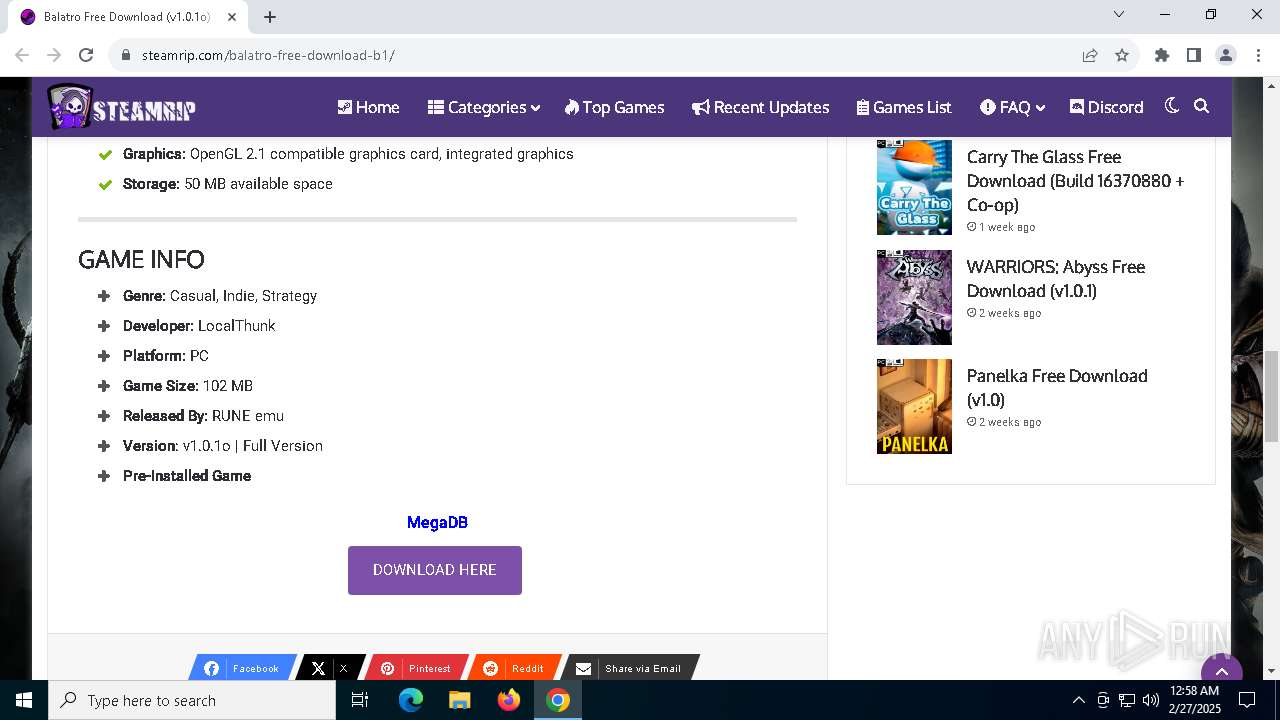Click the address bar URL
This screenshot has width=1280, height=720.
point(268,55)
